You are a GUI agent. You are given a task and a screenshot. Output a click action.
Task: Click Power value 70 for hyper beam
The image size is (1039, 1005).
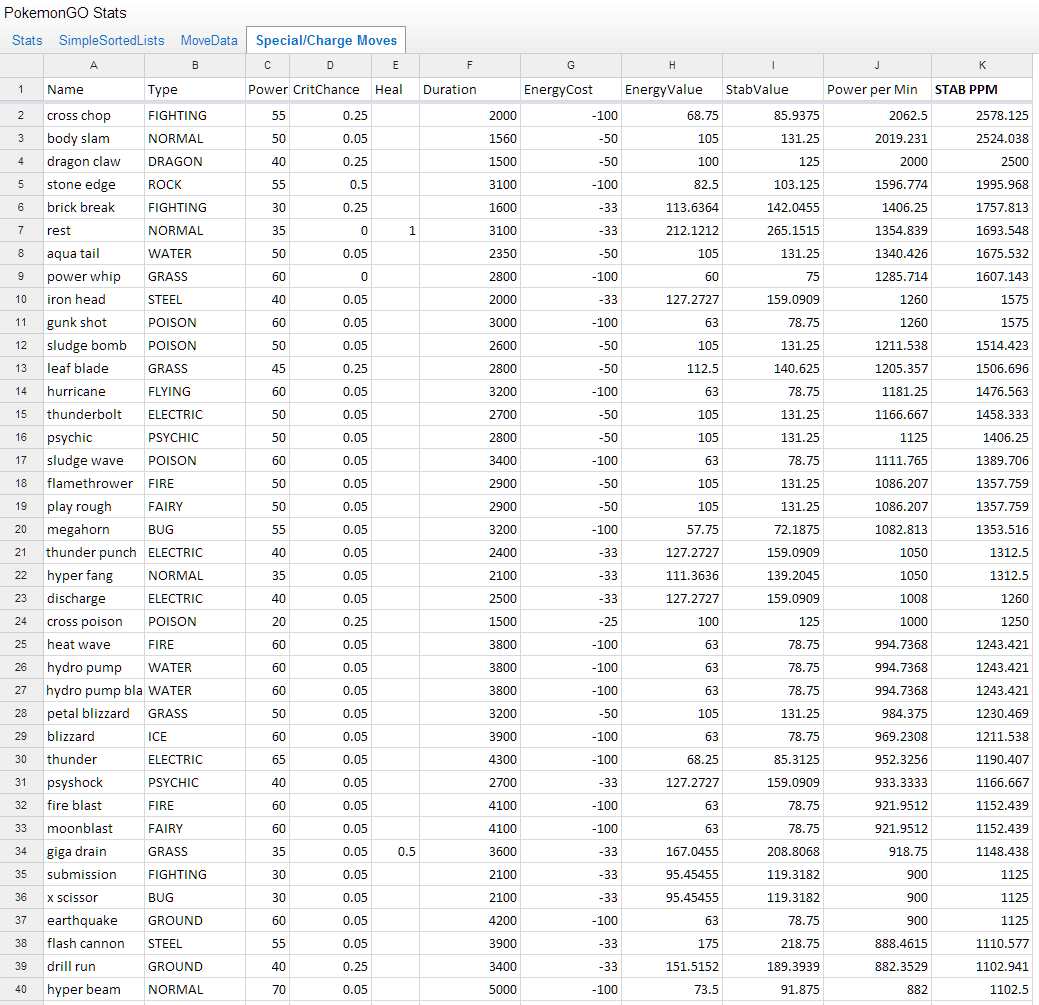click(x=267, y=990)
